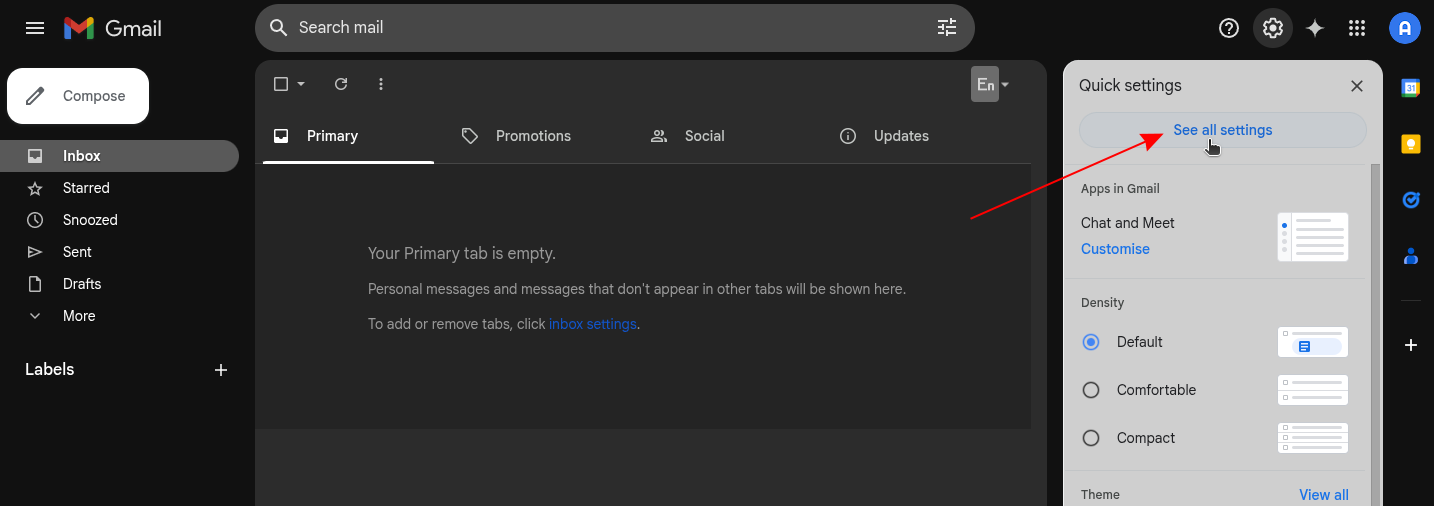Click the Compact density preview thumbnail
Image resolution: width=1434 pixels, height=506 pixels.
coord(1313,438)
